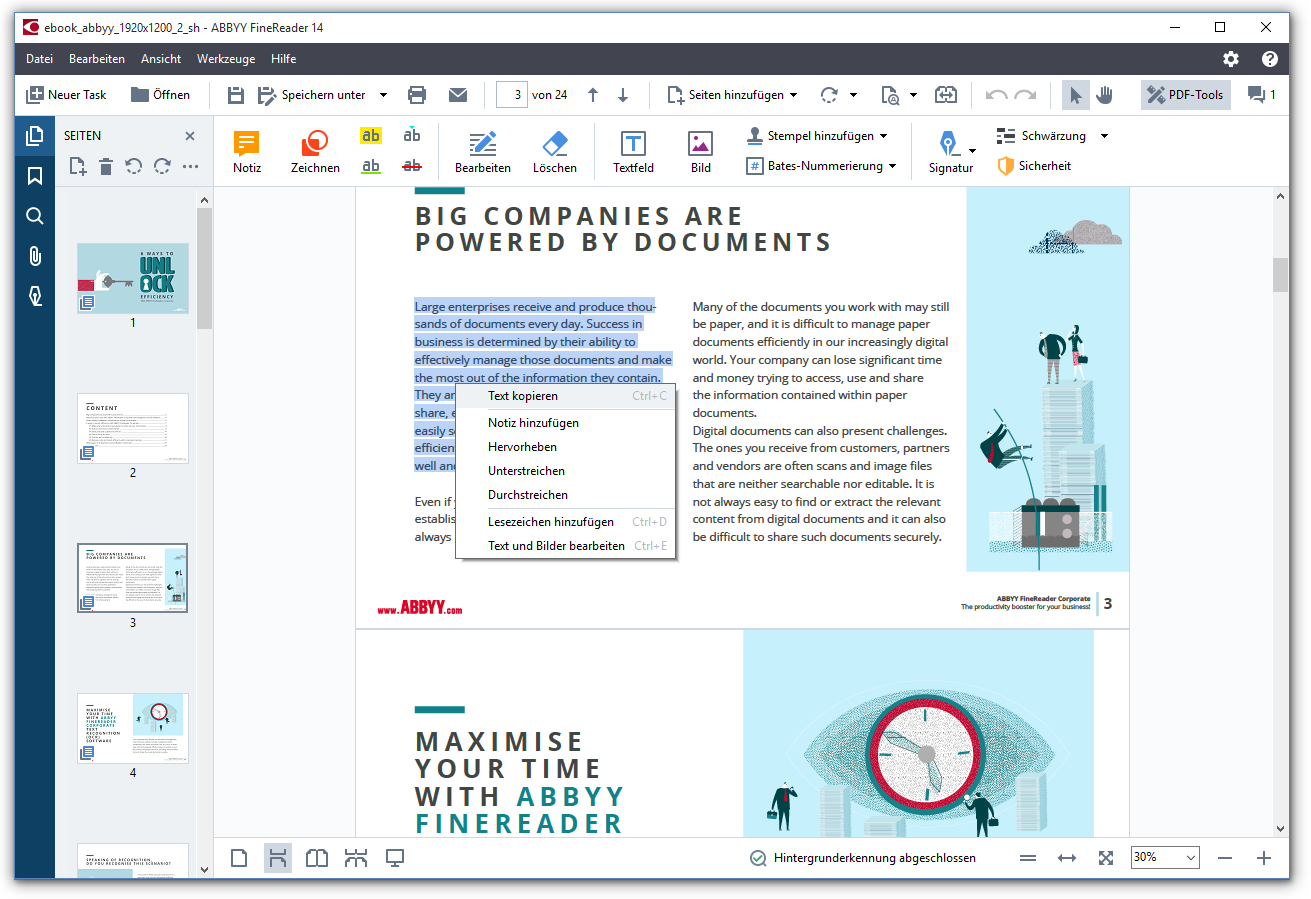This screenshot has width=1311, height=899.
Task: Open the Sicherheit security settings
Action: [1034, 166]
